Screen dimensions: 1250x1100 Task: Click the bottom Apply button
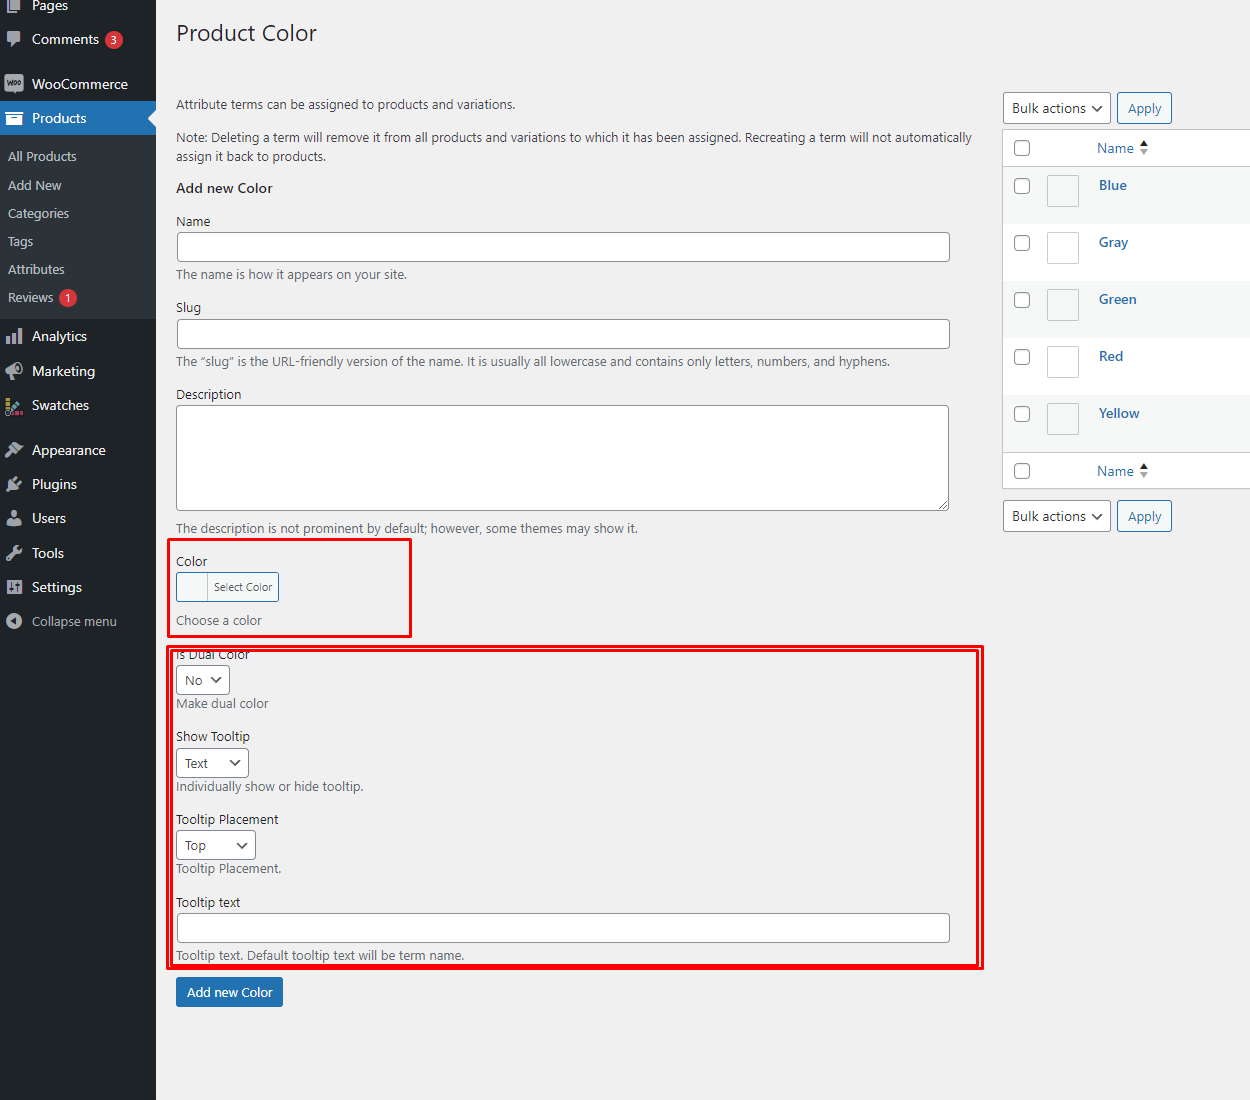[x=1144, y=516]
